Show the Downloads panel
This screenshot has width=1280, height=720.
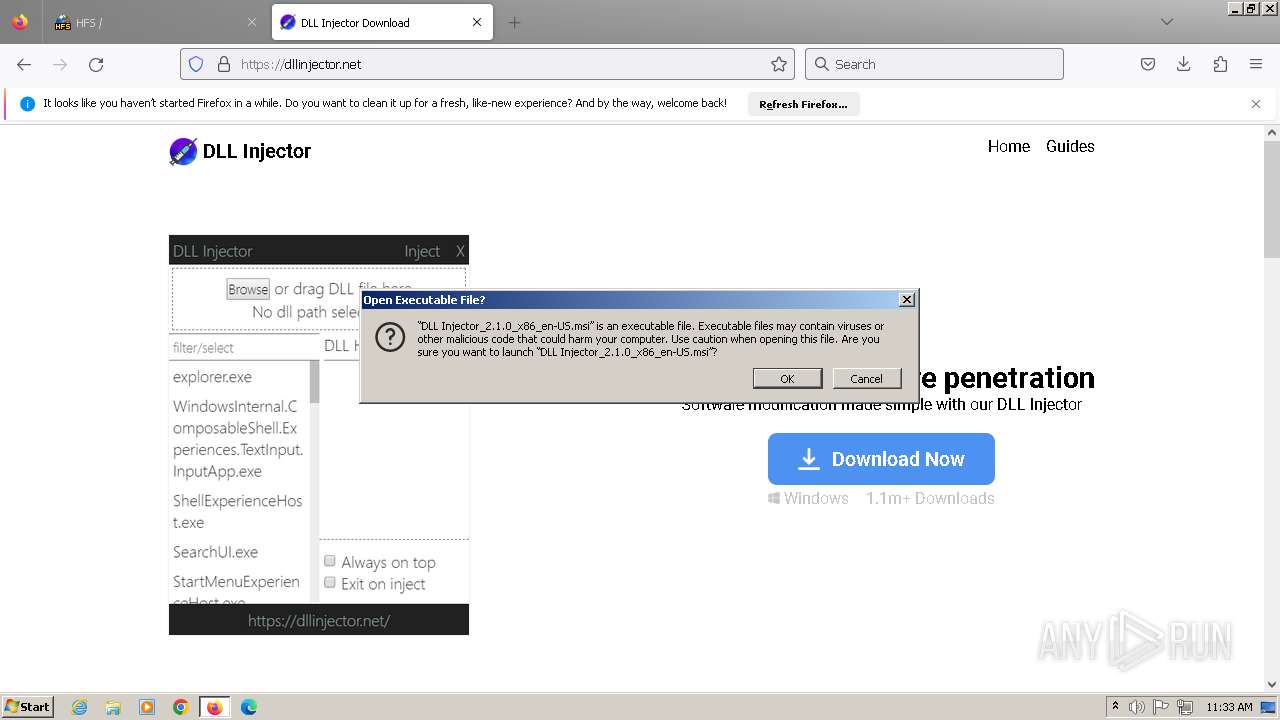pyautogui.click(x=1184, y=64)
